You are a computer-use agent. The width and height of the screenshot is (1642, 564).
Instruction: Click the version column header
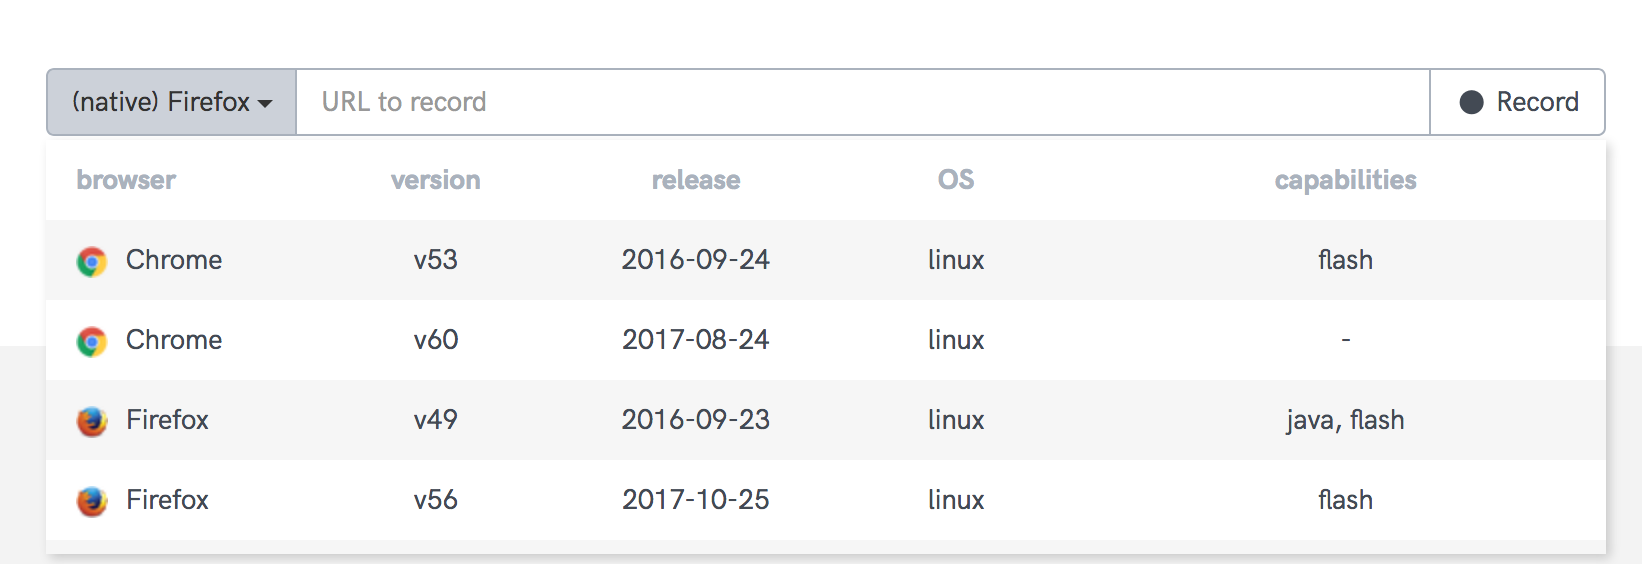[x=435, y=180]
